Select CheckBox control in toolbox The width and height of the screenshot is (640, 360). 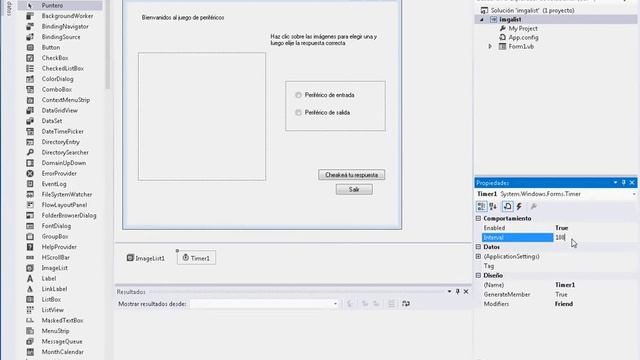click(x=55, y=58)
